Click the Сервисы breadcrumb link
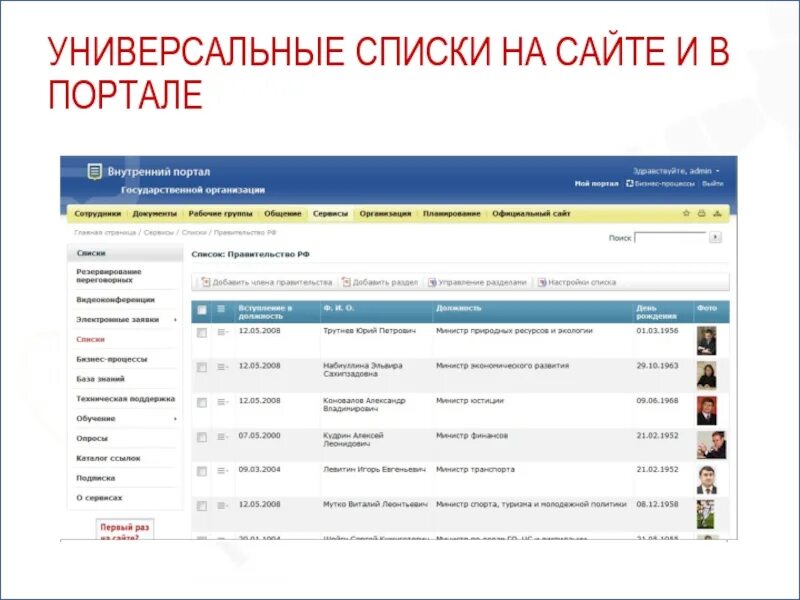This screenshot has height=600, width=800. click(x=159, y=233)
